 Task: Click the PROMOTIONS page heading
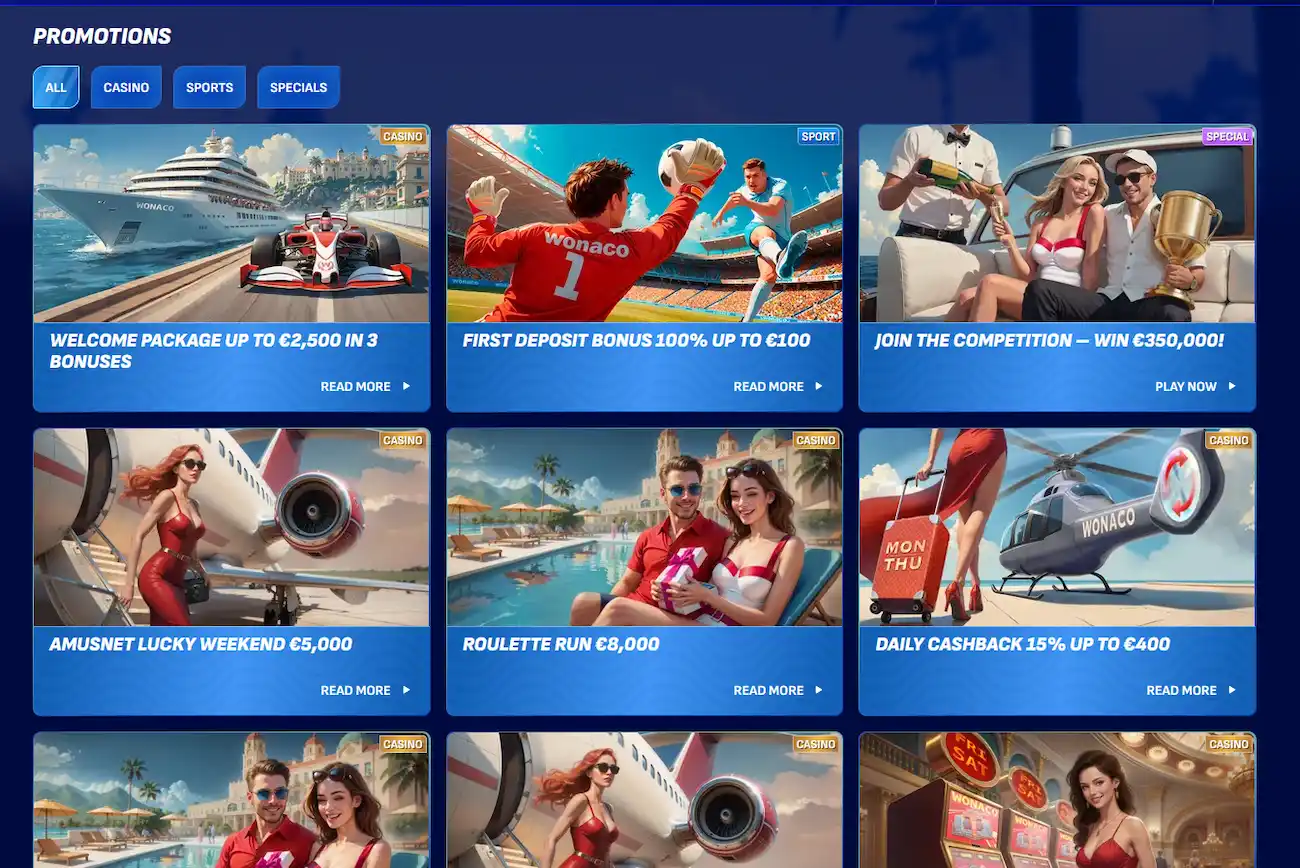coord(102,36)
